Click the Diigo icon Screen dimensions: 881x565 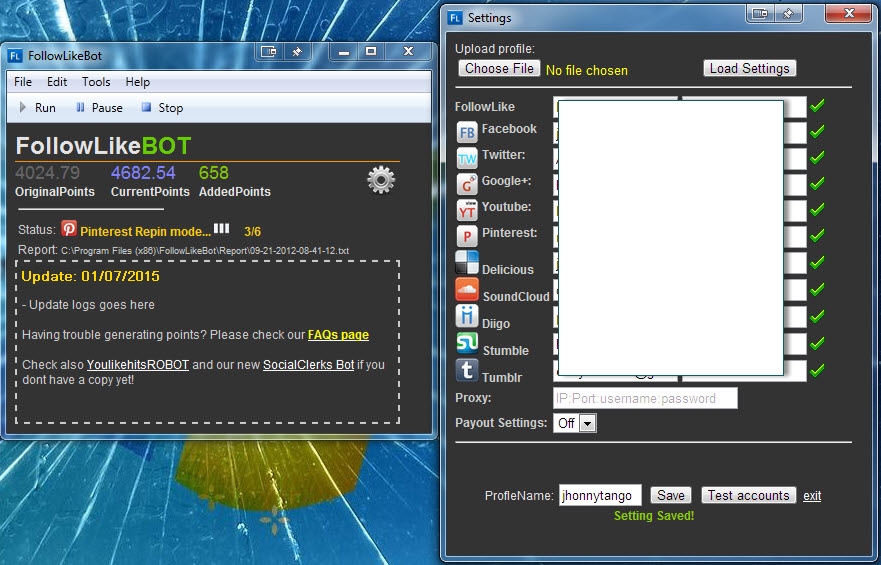pyautogui.click(x=467, y=316)
